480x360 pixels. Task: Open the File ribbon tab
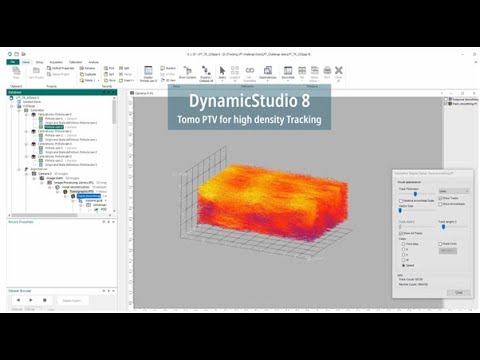click(13, 62)
